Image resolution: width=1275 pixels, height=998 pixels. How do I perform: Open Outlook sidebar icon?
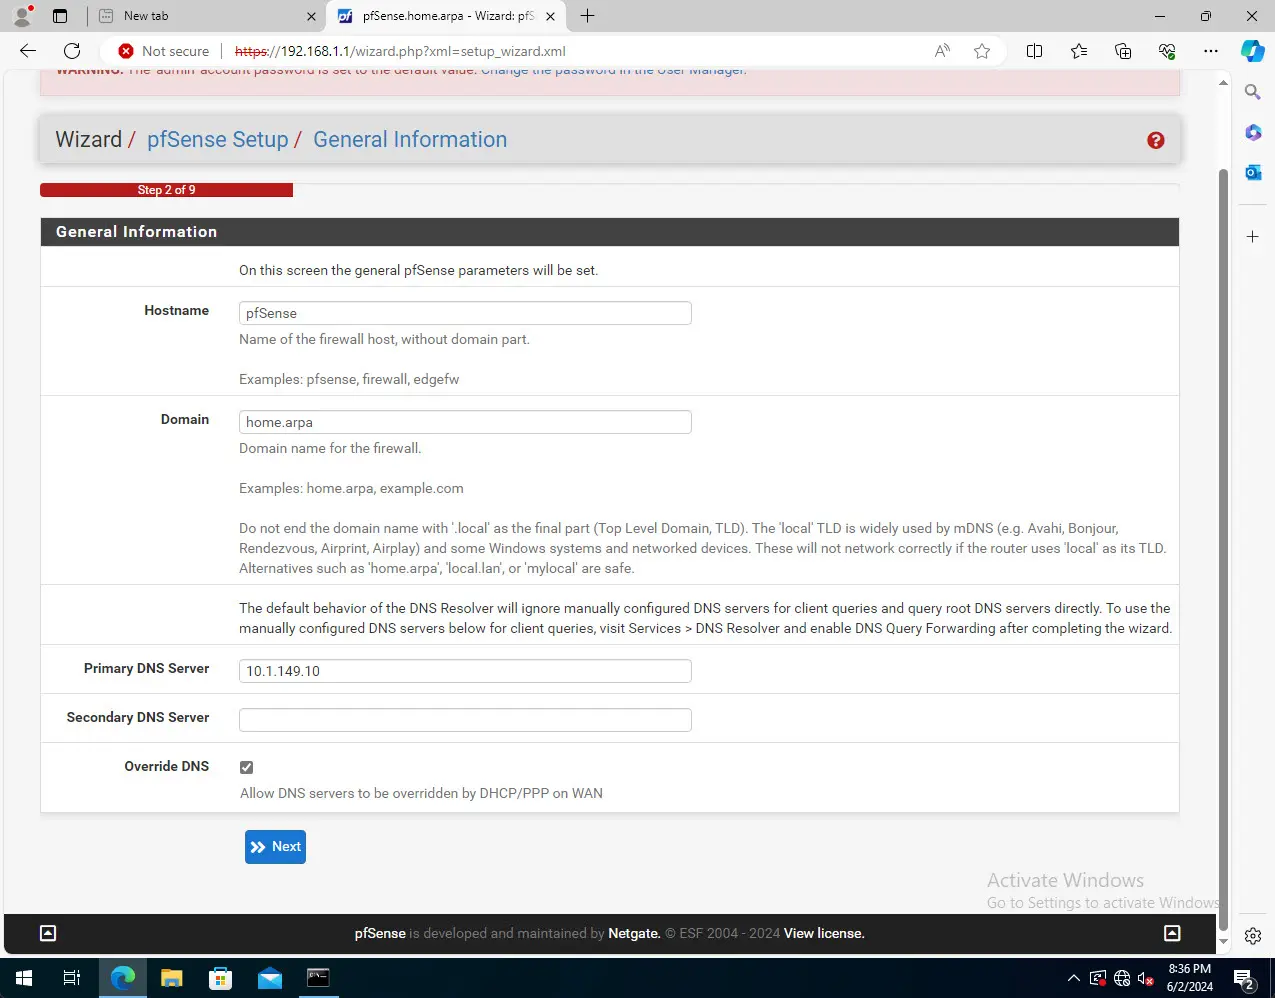pos(1253,172)
